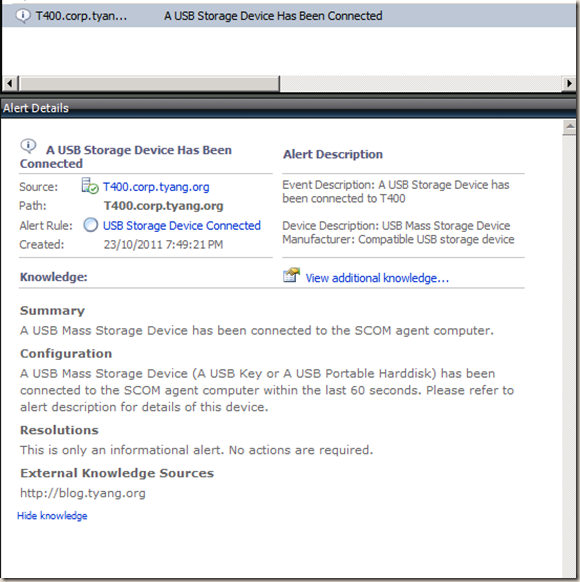The image size is (580, 582).
Task: Click the Alert Details panel header
Action: [x=289, y=108]
